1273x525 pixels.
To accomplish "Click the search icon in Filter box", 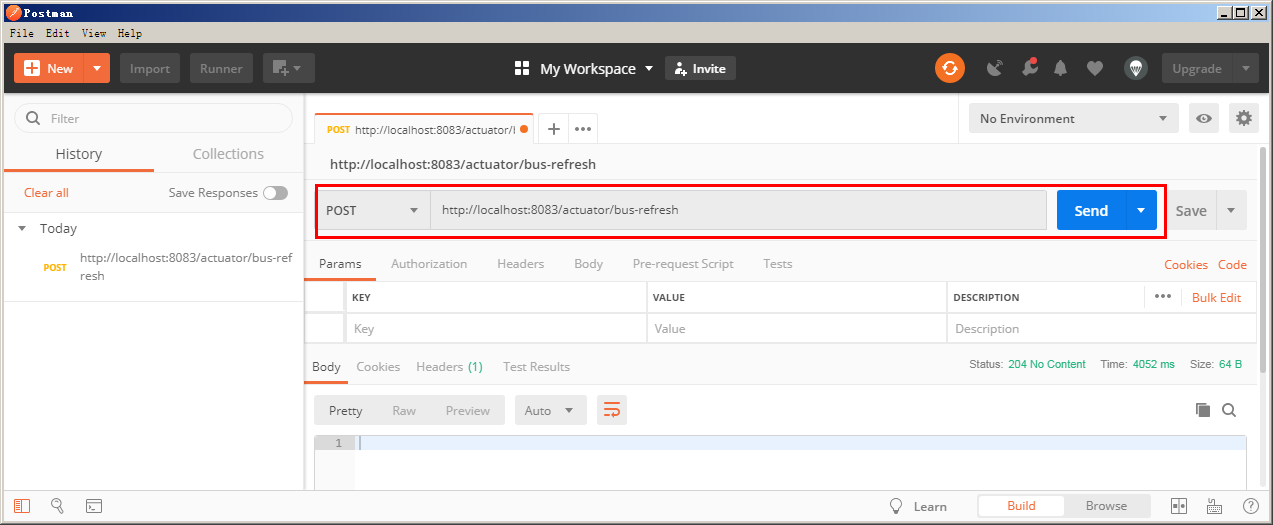I will point(32,118).
